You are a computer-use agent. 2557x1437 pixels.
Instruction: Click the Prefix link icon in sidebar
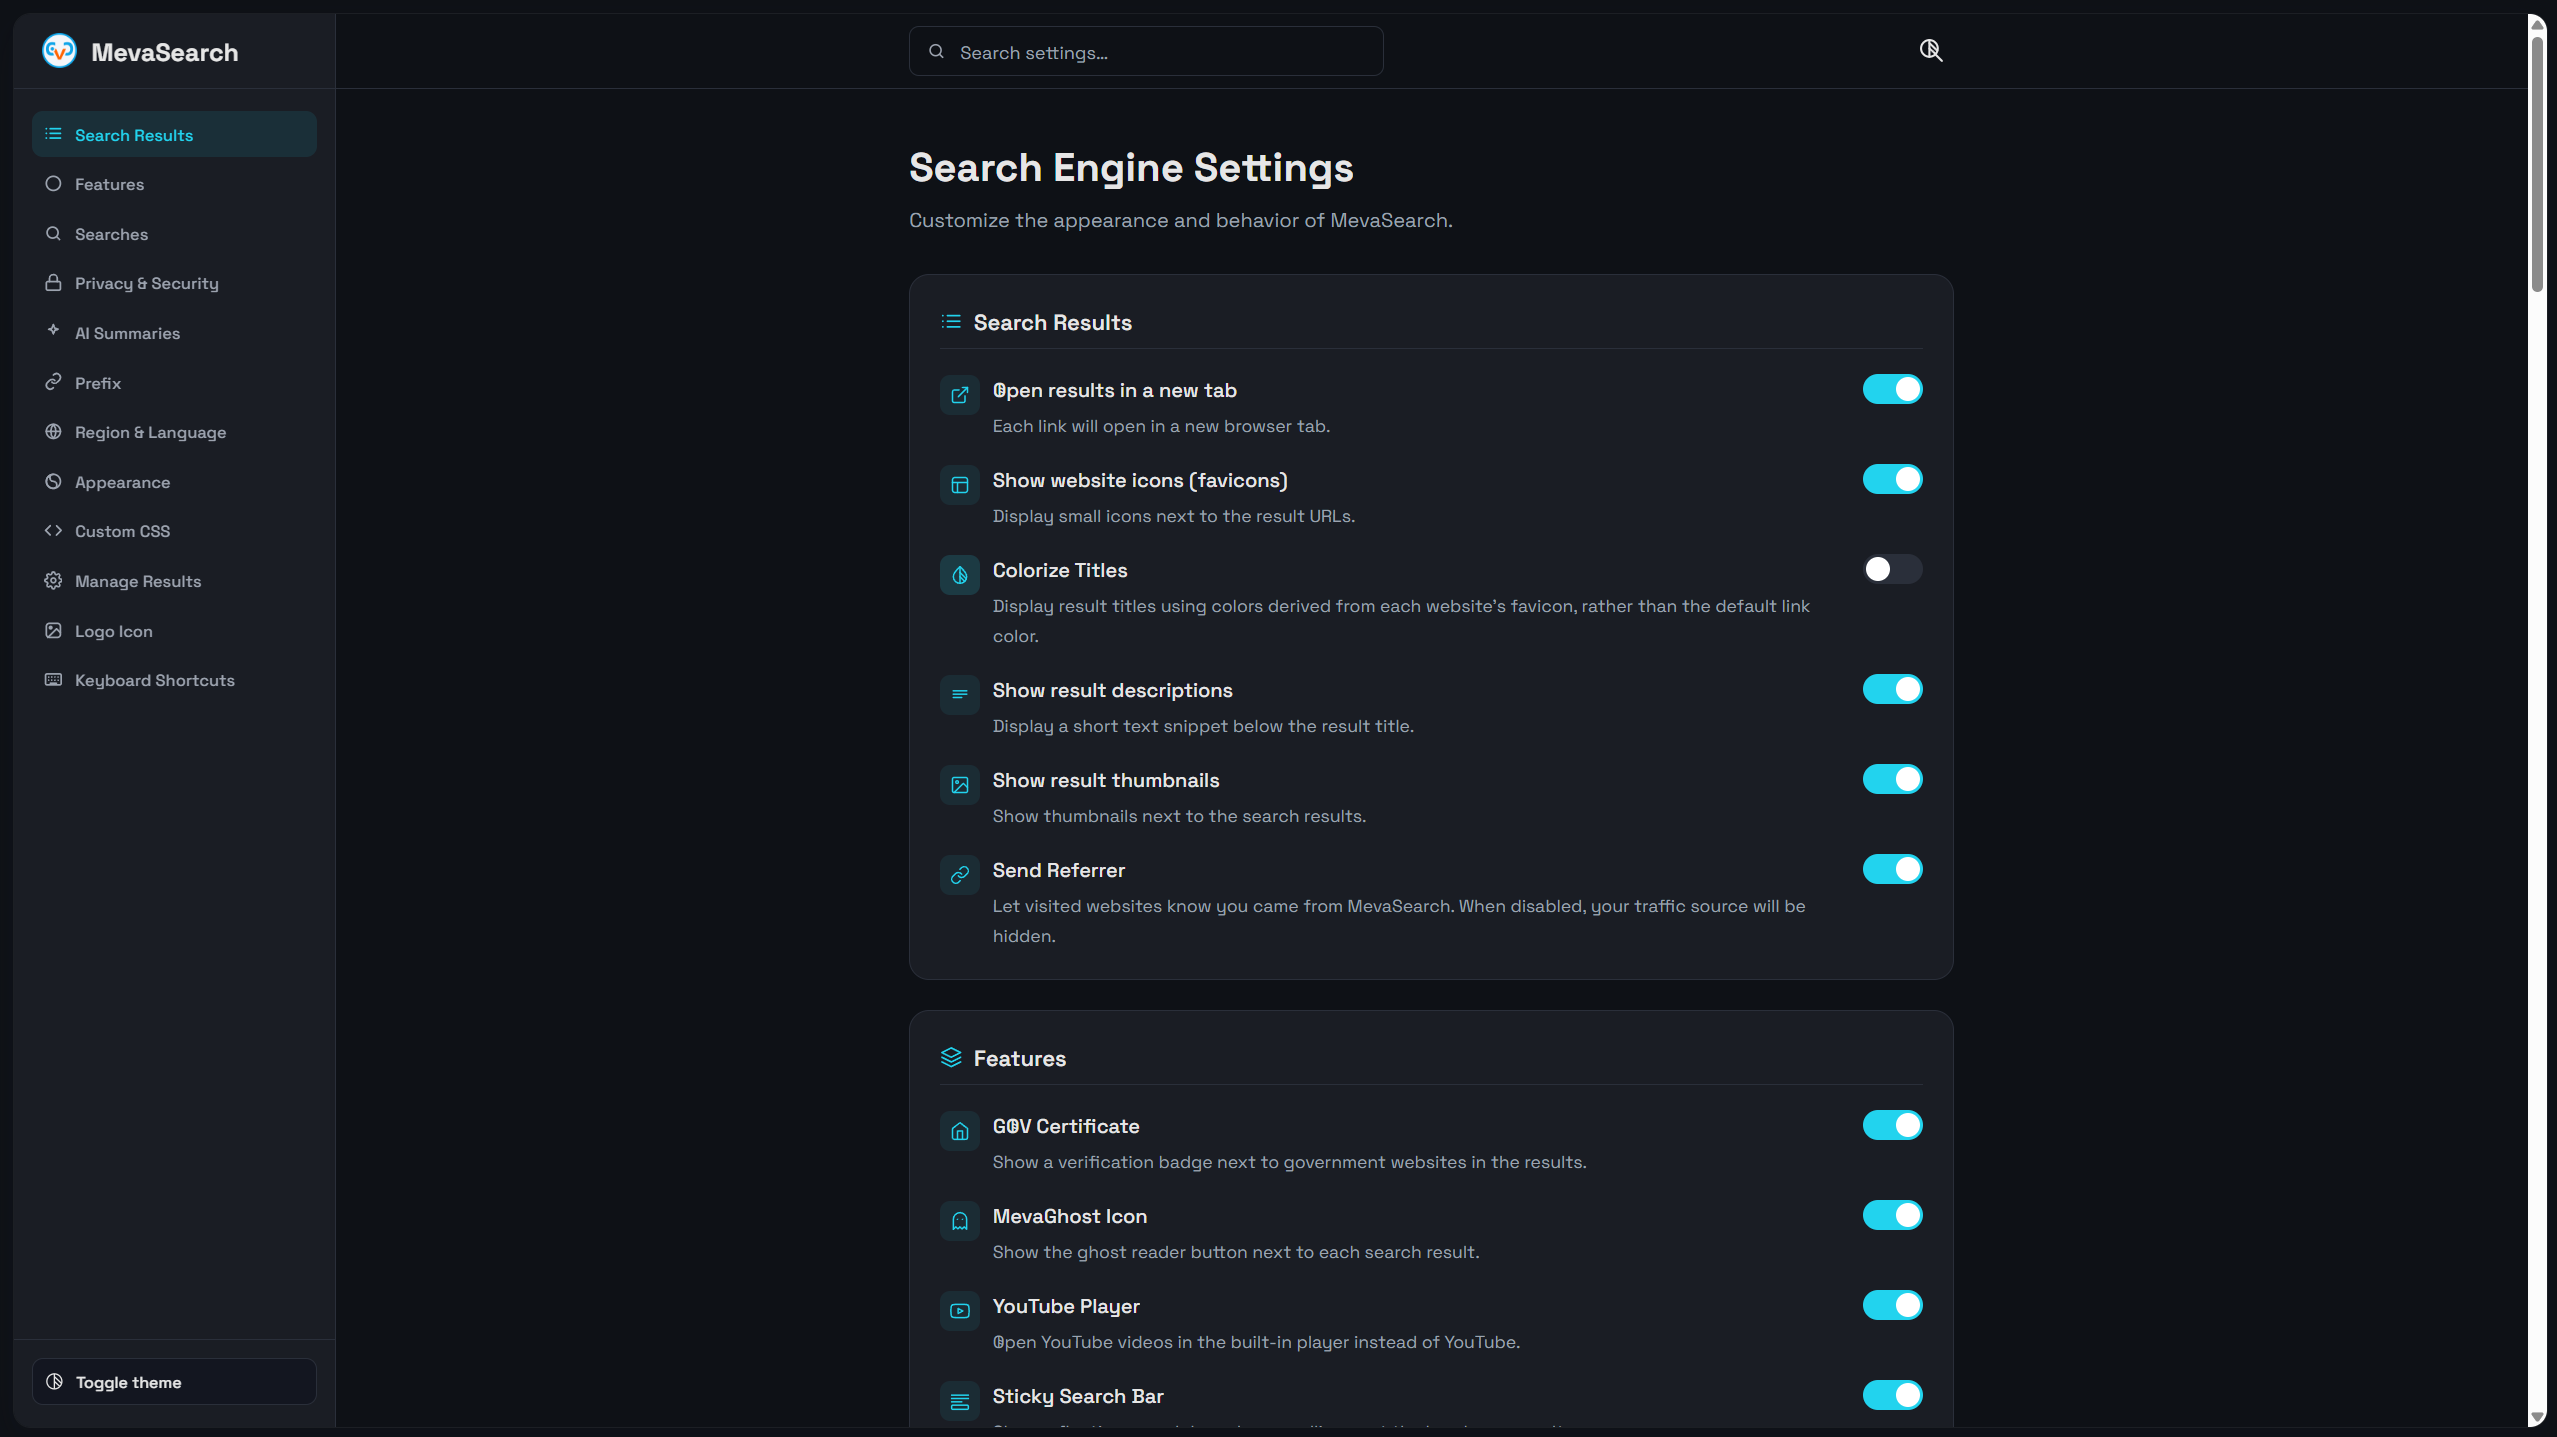pos(53,382)
